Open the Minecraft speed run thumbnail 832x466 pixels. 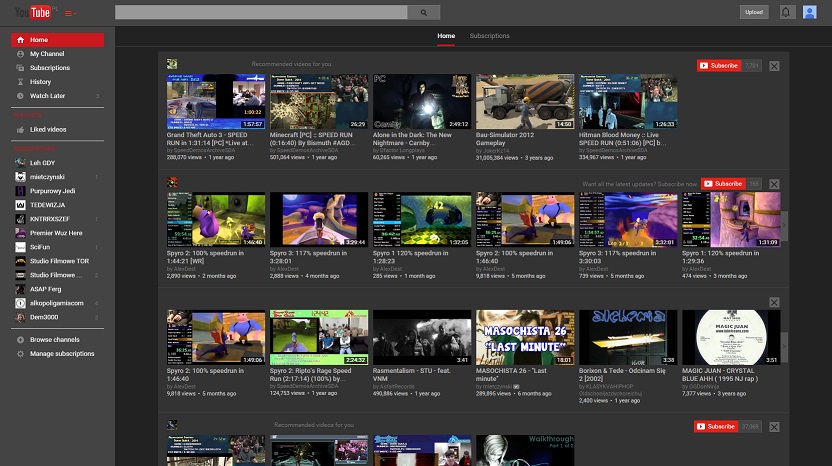coord(318,101)
